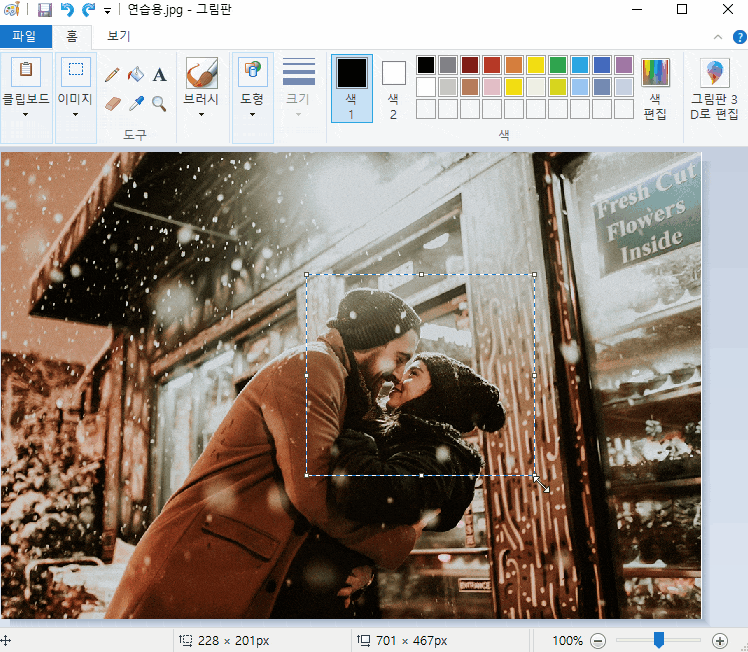748x652 pixels.
Task: Switch to the Home (홈) tab
Action: (x=72, y=36)
